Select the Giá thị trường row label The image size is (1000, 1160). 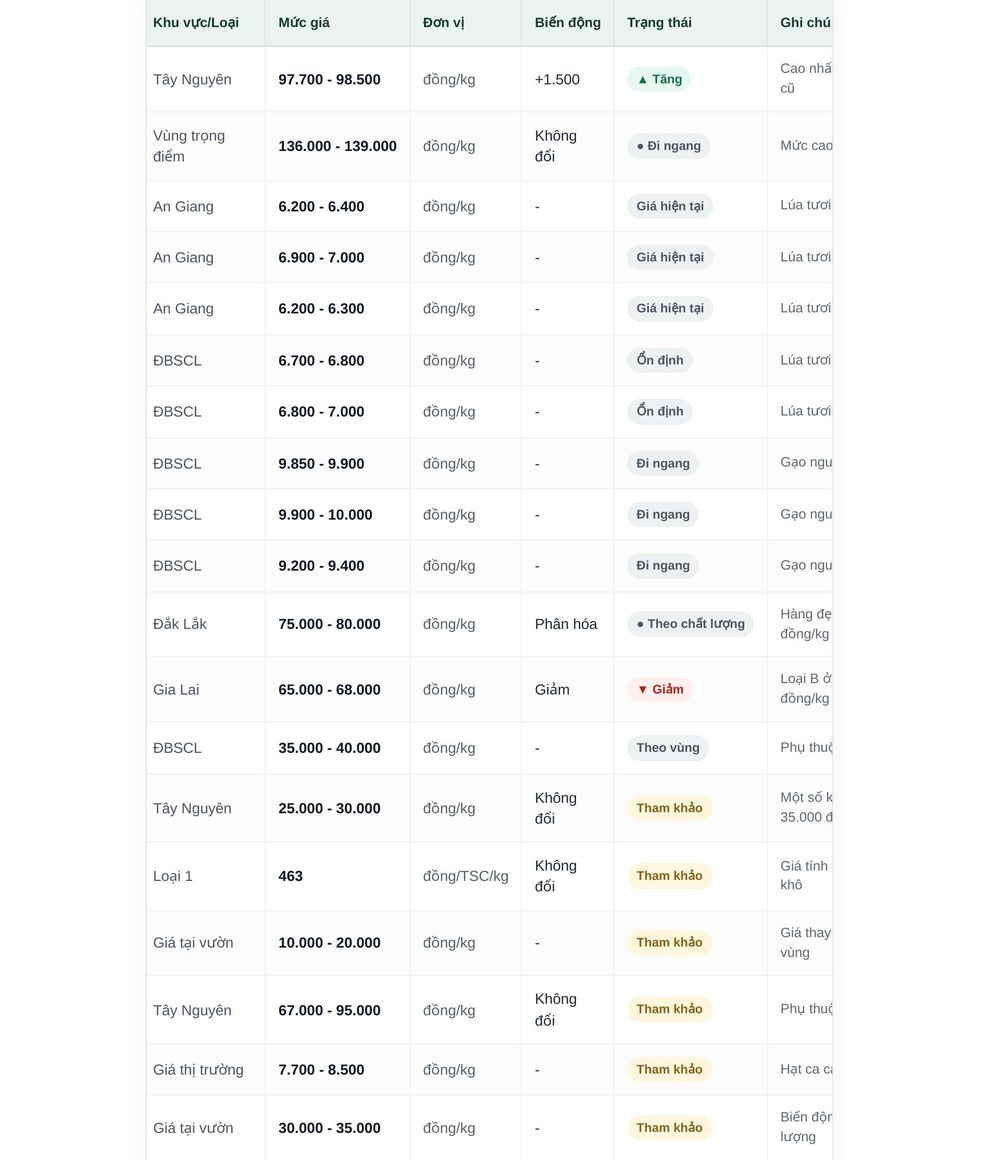[198, 1070]
